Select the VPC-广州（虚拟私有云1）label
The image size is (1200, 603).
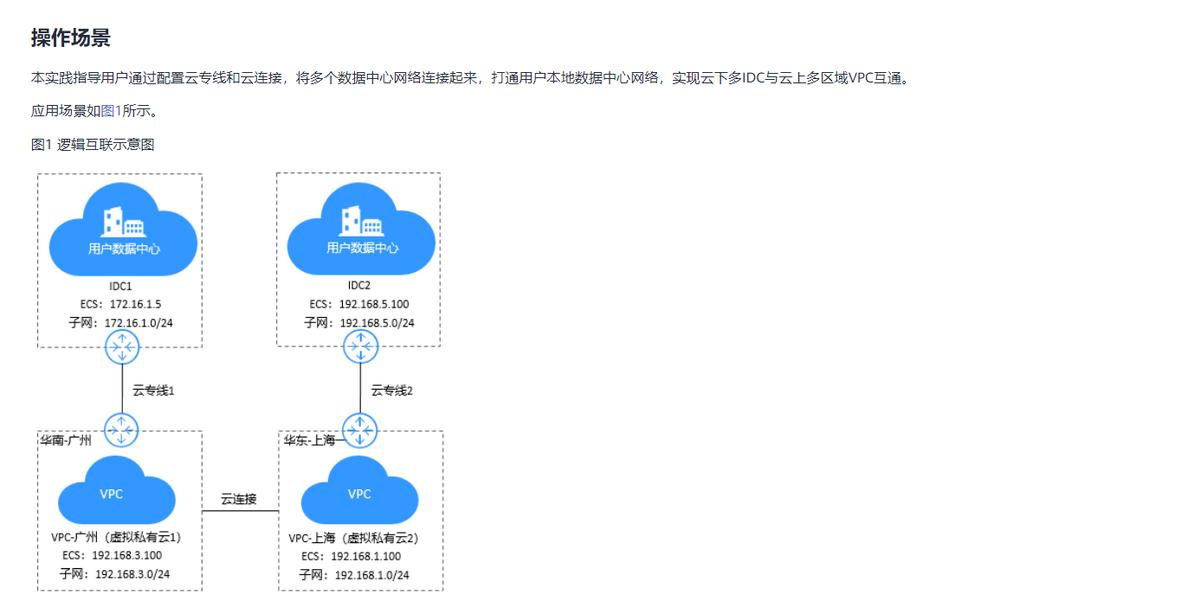point(115,538)
